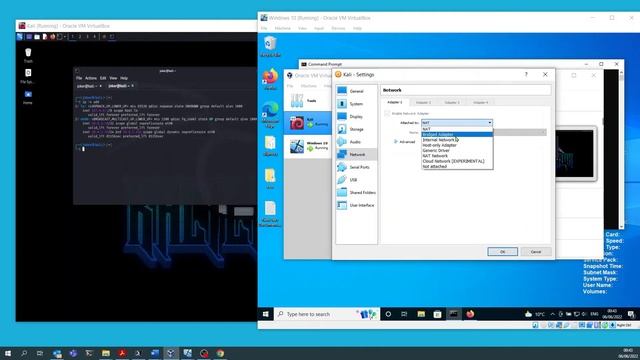Open Trash icon on Kali desktop

(x=28, y=55)
